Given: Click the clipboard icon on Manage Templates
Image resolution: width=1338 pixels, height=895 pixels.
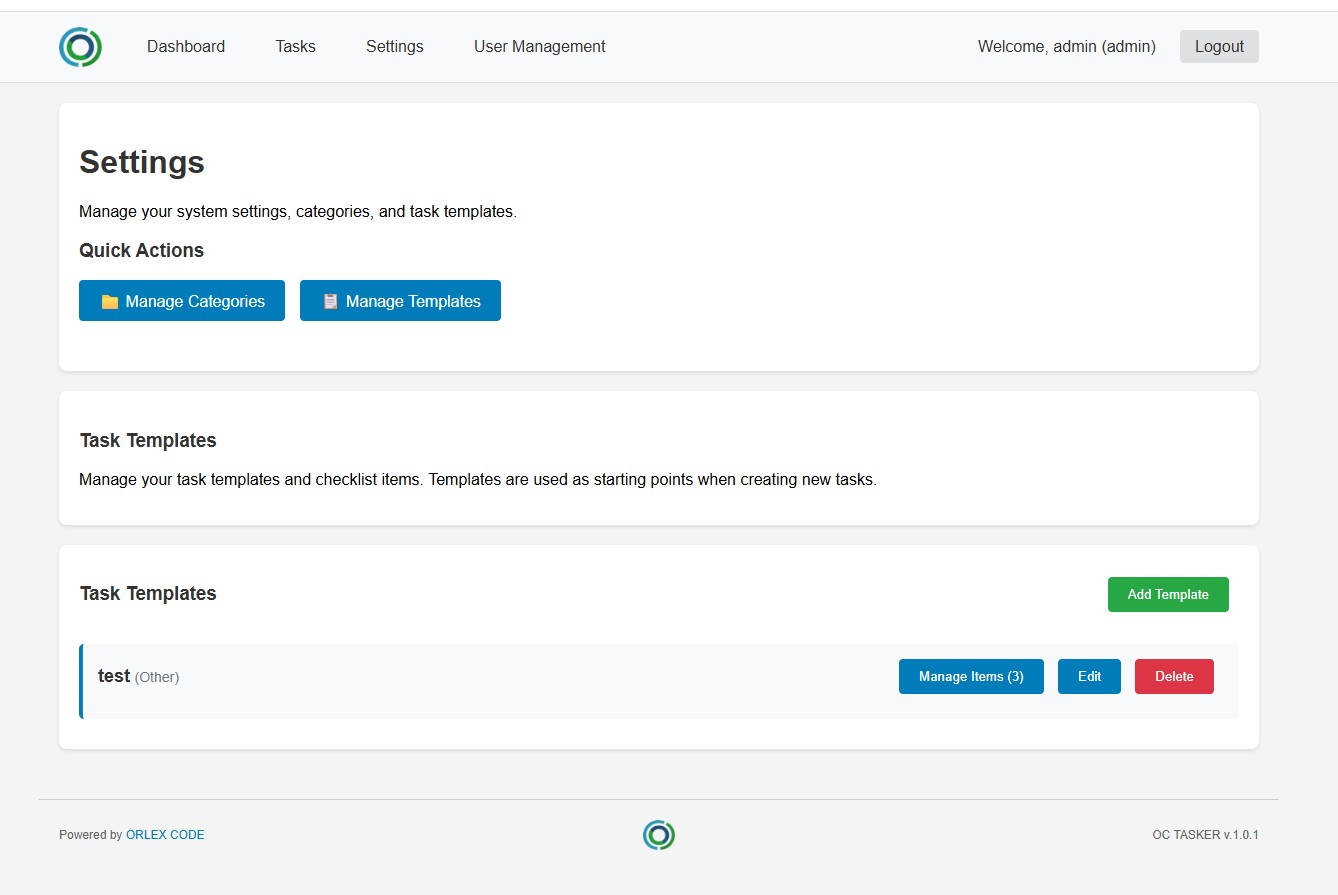Looking at the screenshot, I should pos(330,301).
